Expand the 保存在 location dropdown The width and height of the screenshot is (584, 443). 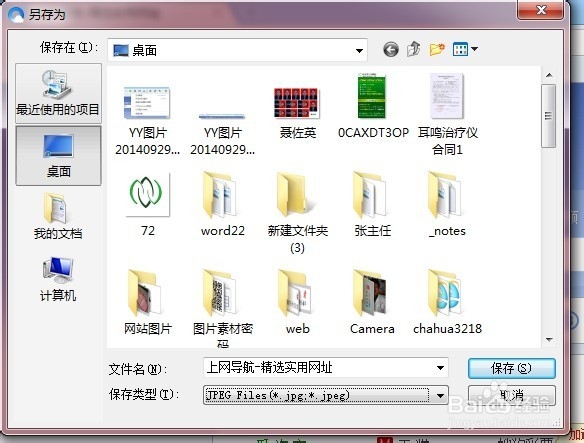[x=359, y=50]
